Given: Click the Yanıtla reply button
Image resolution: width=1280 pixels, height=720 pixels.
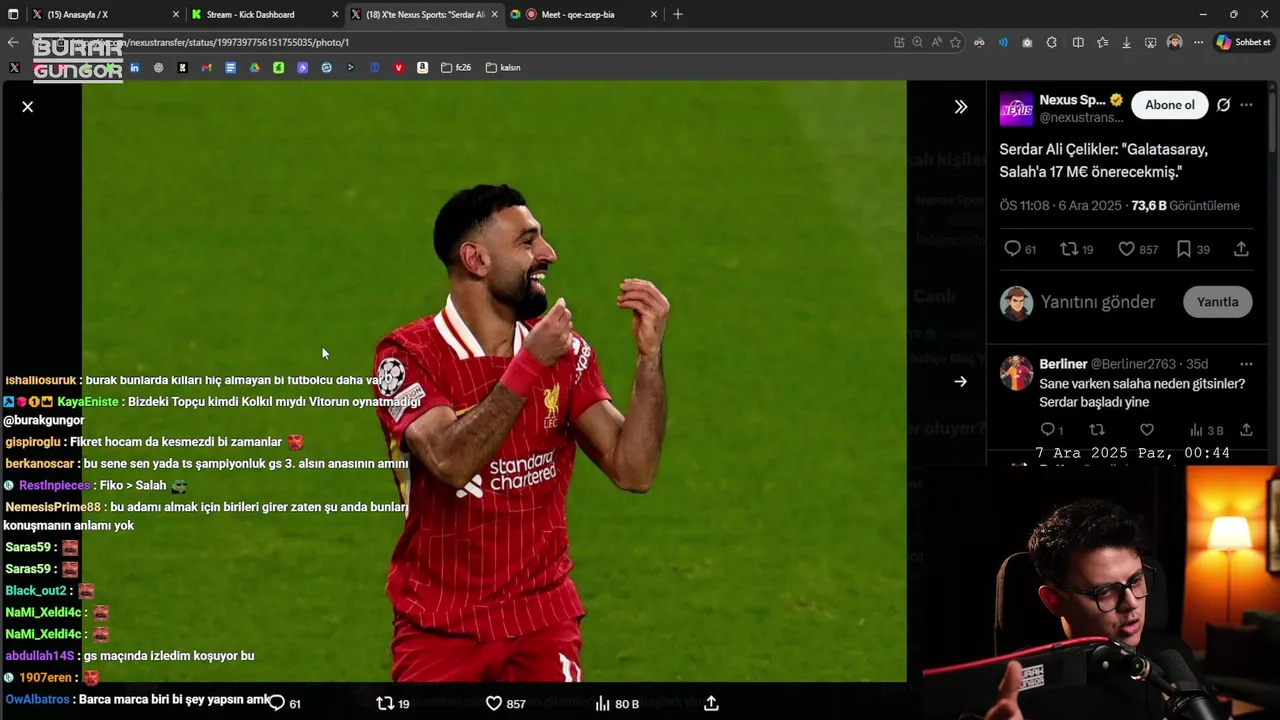Looking at the screenshot, I should pos(1217,302).
